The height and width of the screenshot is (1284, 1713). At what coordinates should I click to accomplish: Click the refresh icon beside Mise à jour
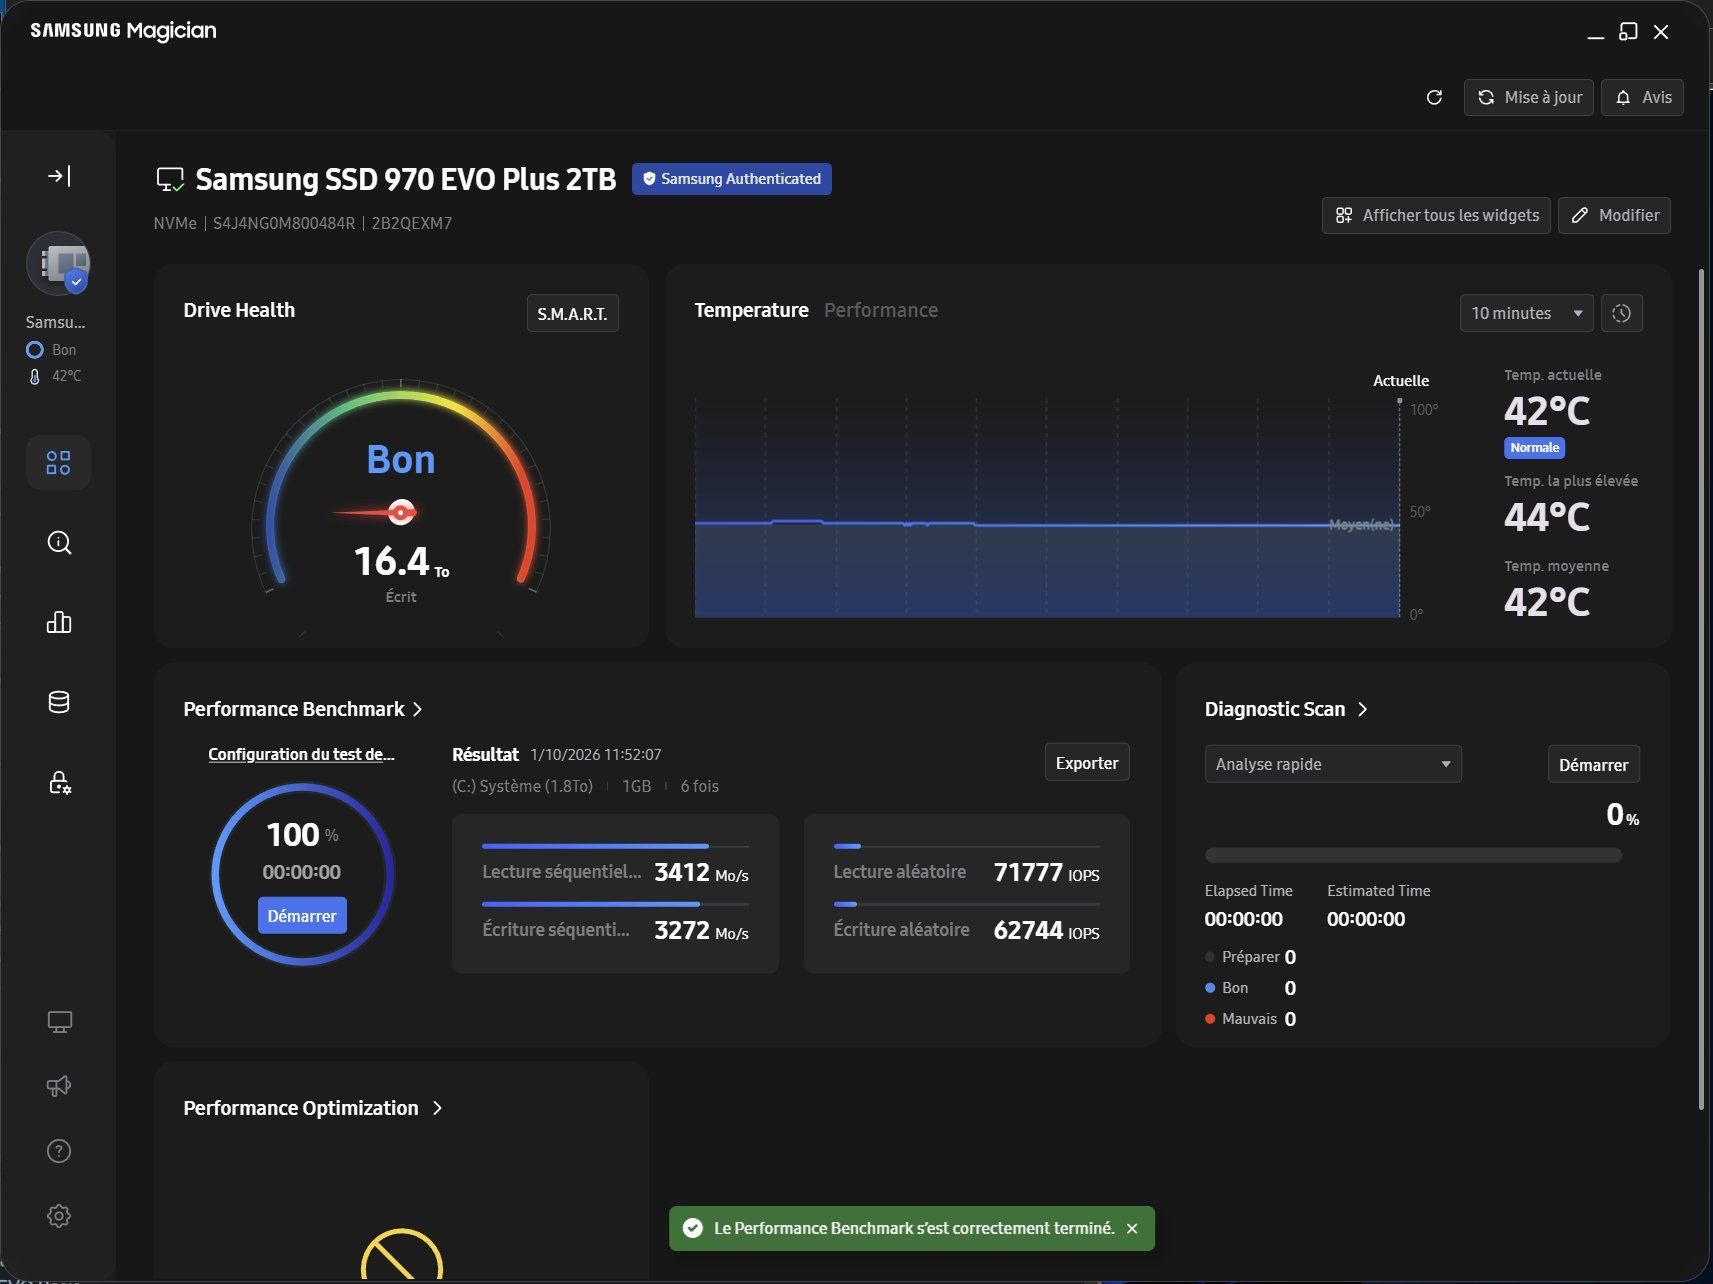click(x=1434, y=98)
